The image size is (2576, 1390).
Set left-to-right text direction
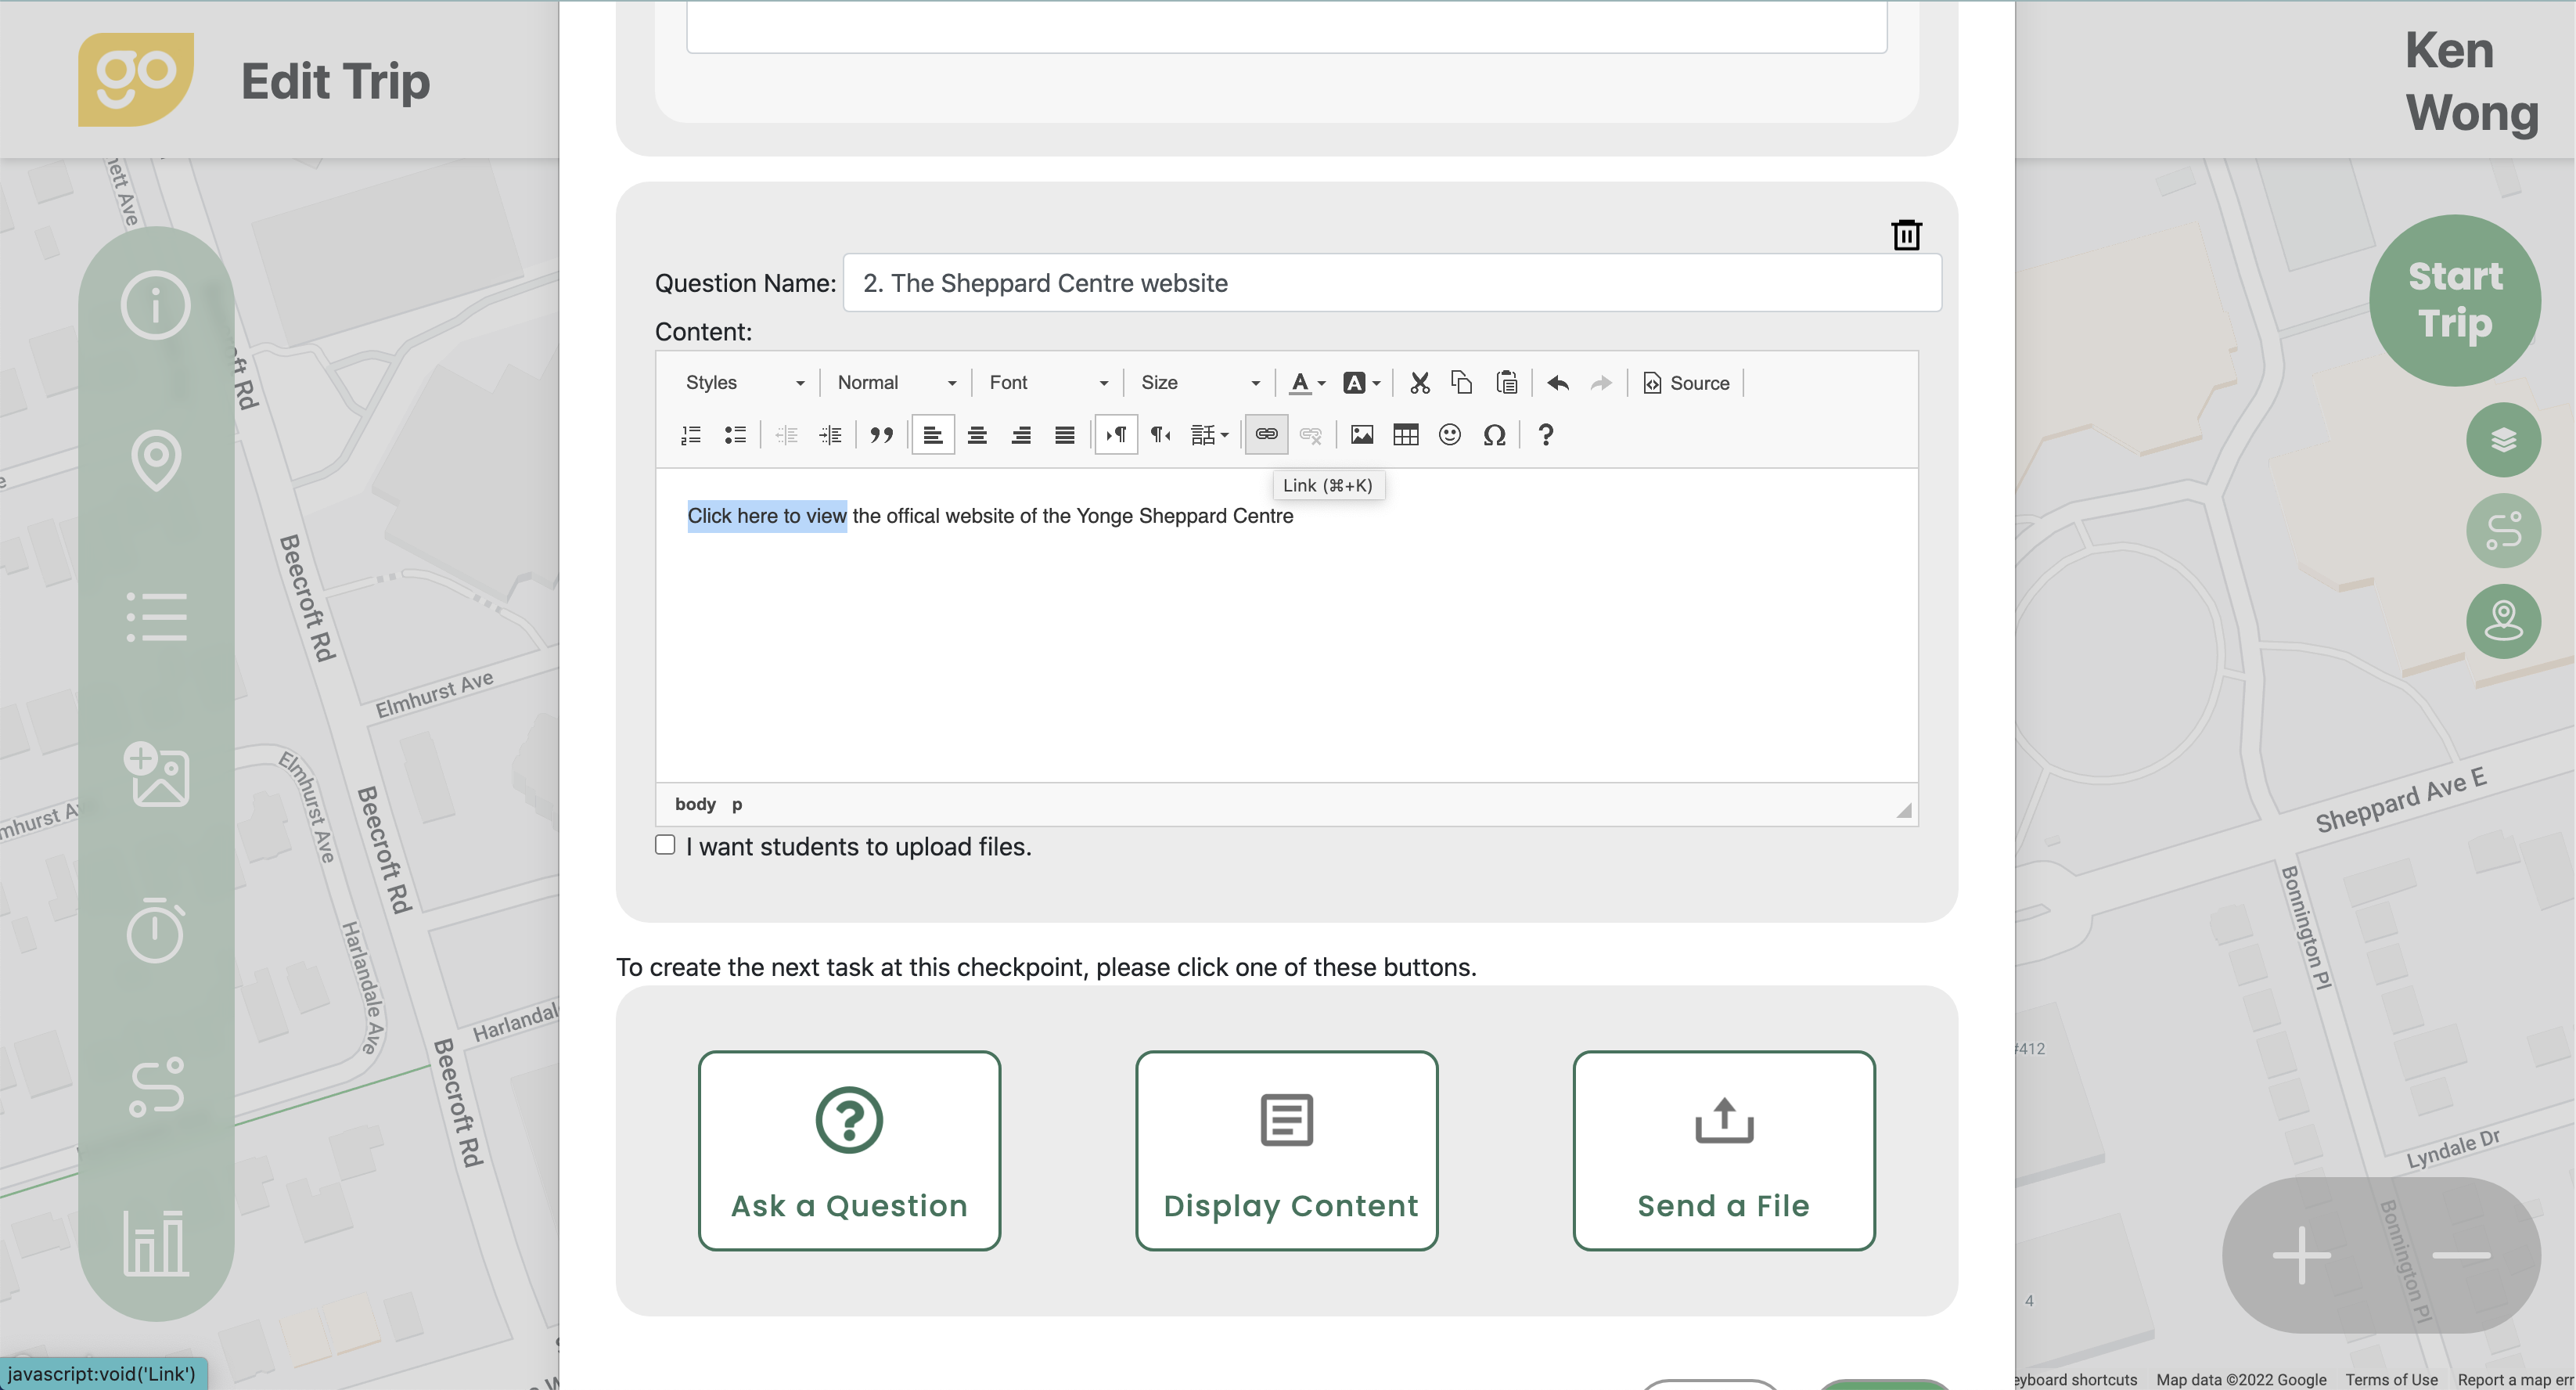(x=1116, y=435)
